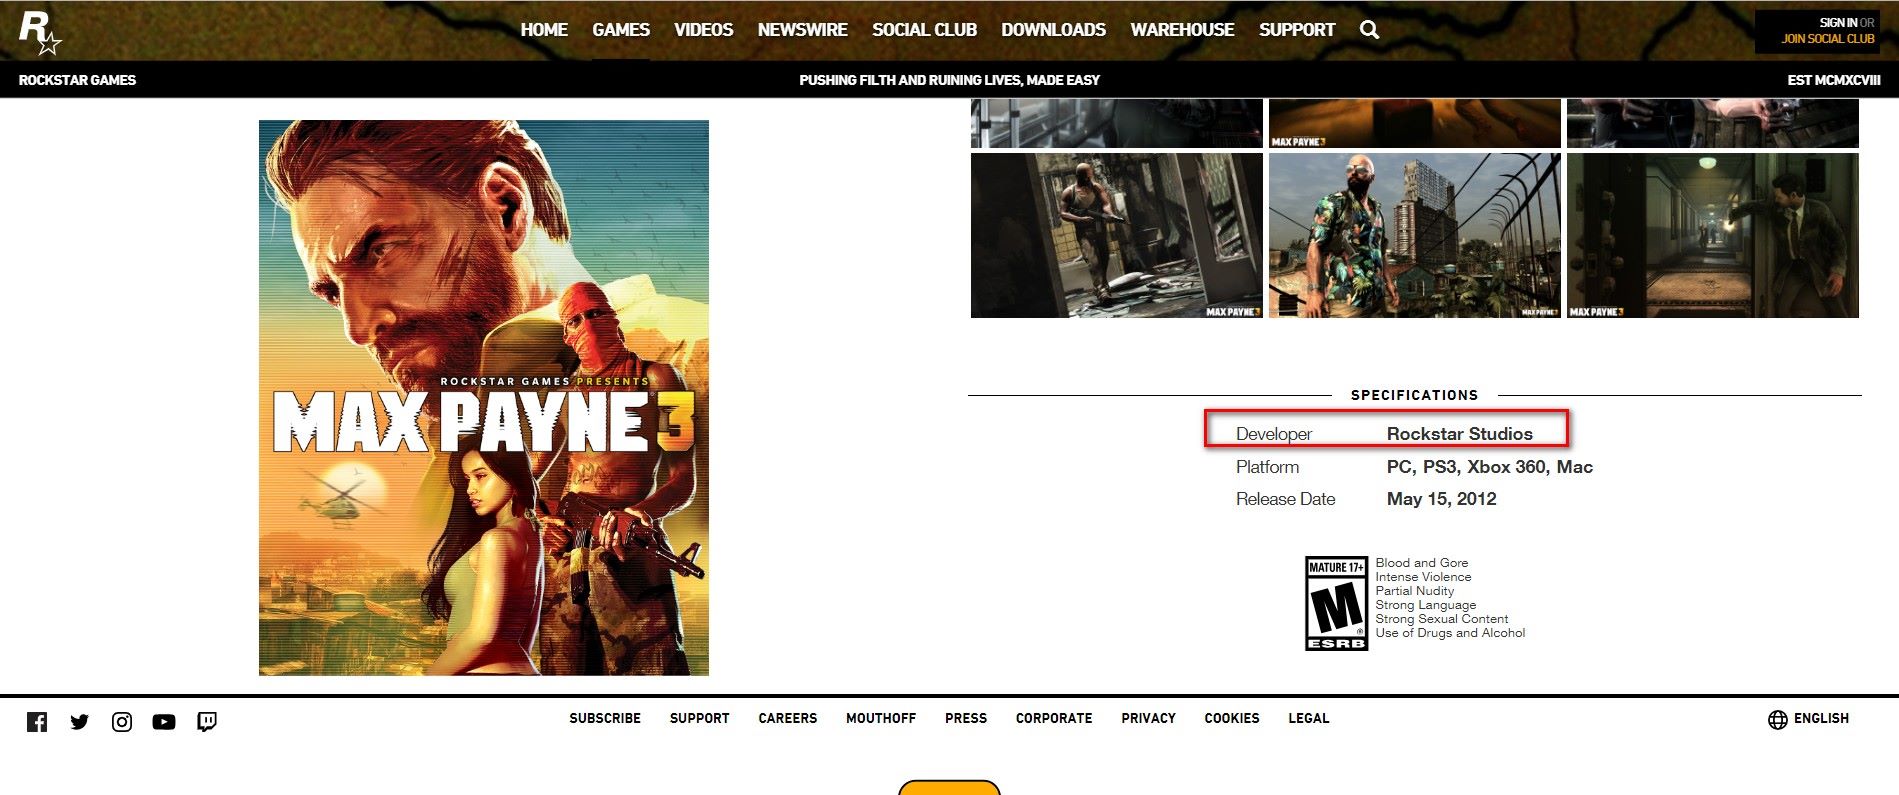Click the SIGN IN link
Image resolution: width=1899 pixels, height=795 pixels.
pyautogui.click(x=1838, y=22)
